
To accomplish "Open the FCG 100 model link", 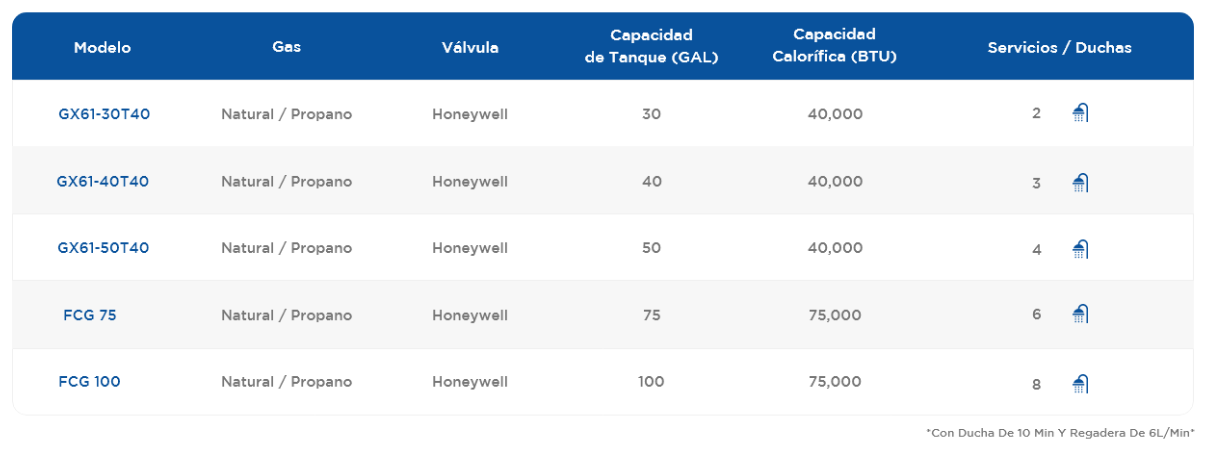I will click(x=90, y=382).
